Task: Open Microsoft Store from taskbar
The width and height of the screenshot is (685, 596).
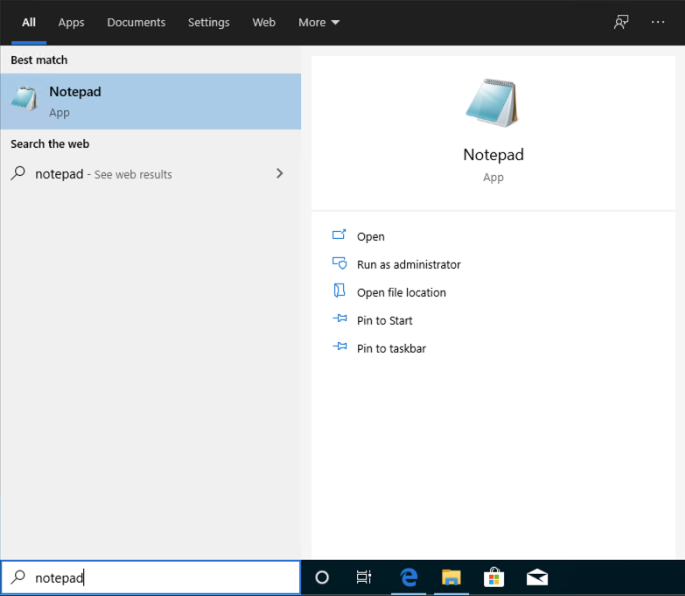Action: (x=494, y=578)
